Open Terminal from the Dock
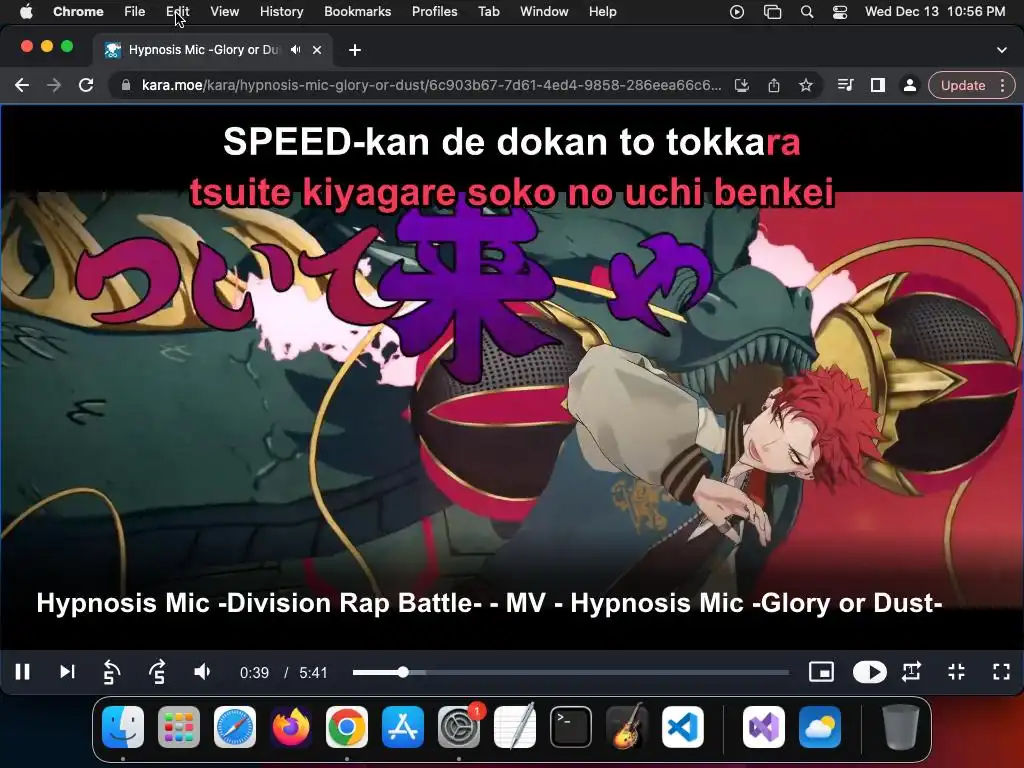Screen dimensions: 1024x768 pyautogui.click(x=571, y=727)
